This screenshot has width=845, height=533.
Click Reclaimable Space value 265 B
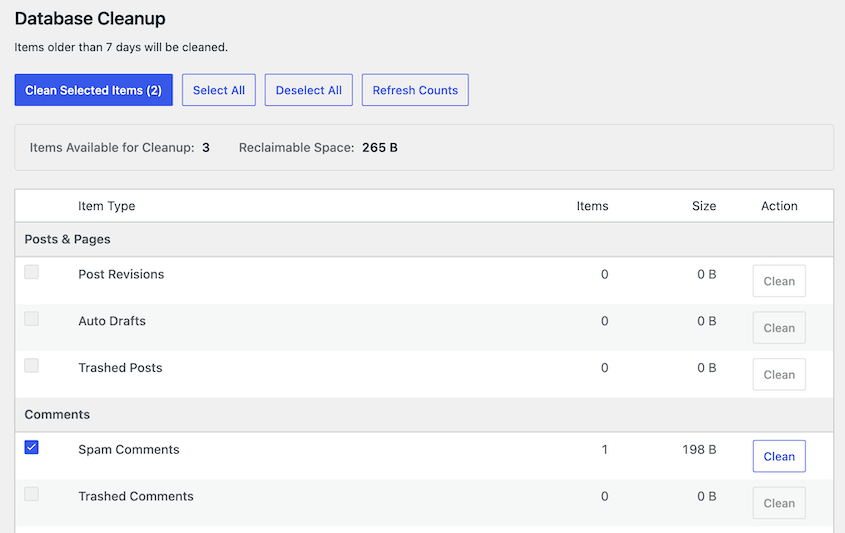point(380,148)
